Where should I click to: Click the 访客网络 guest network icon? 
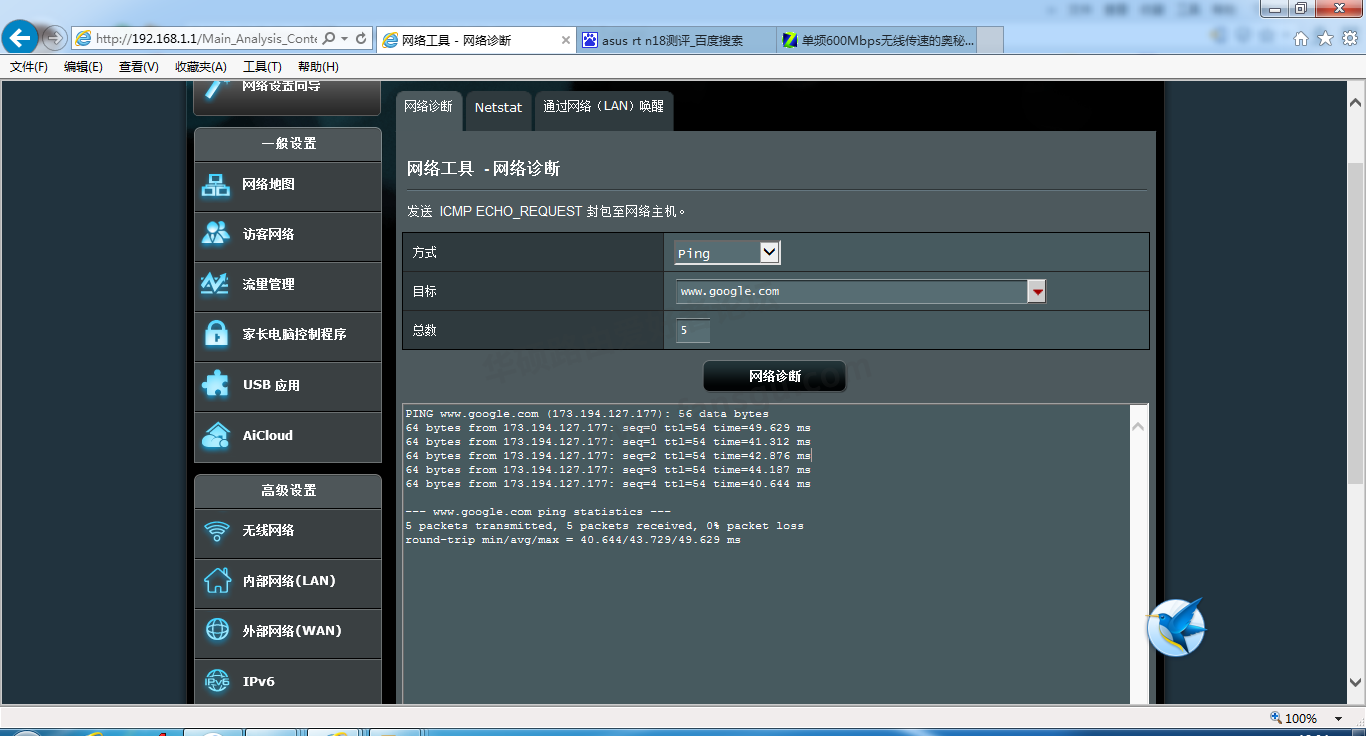coord(216,234)
